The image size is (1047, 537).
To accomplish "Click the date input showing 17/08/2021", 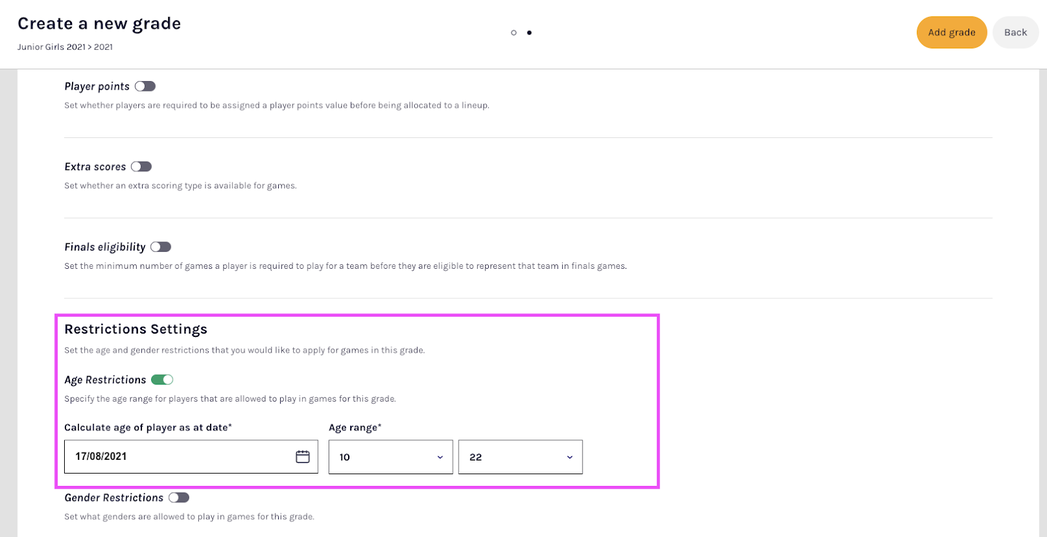I will (x=180, y=457).
